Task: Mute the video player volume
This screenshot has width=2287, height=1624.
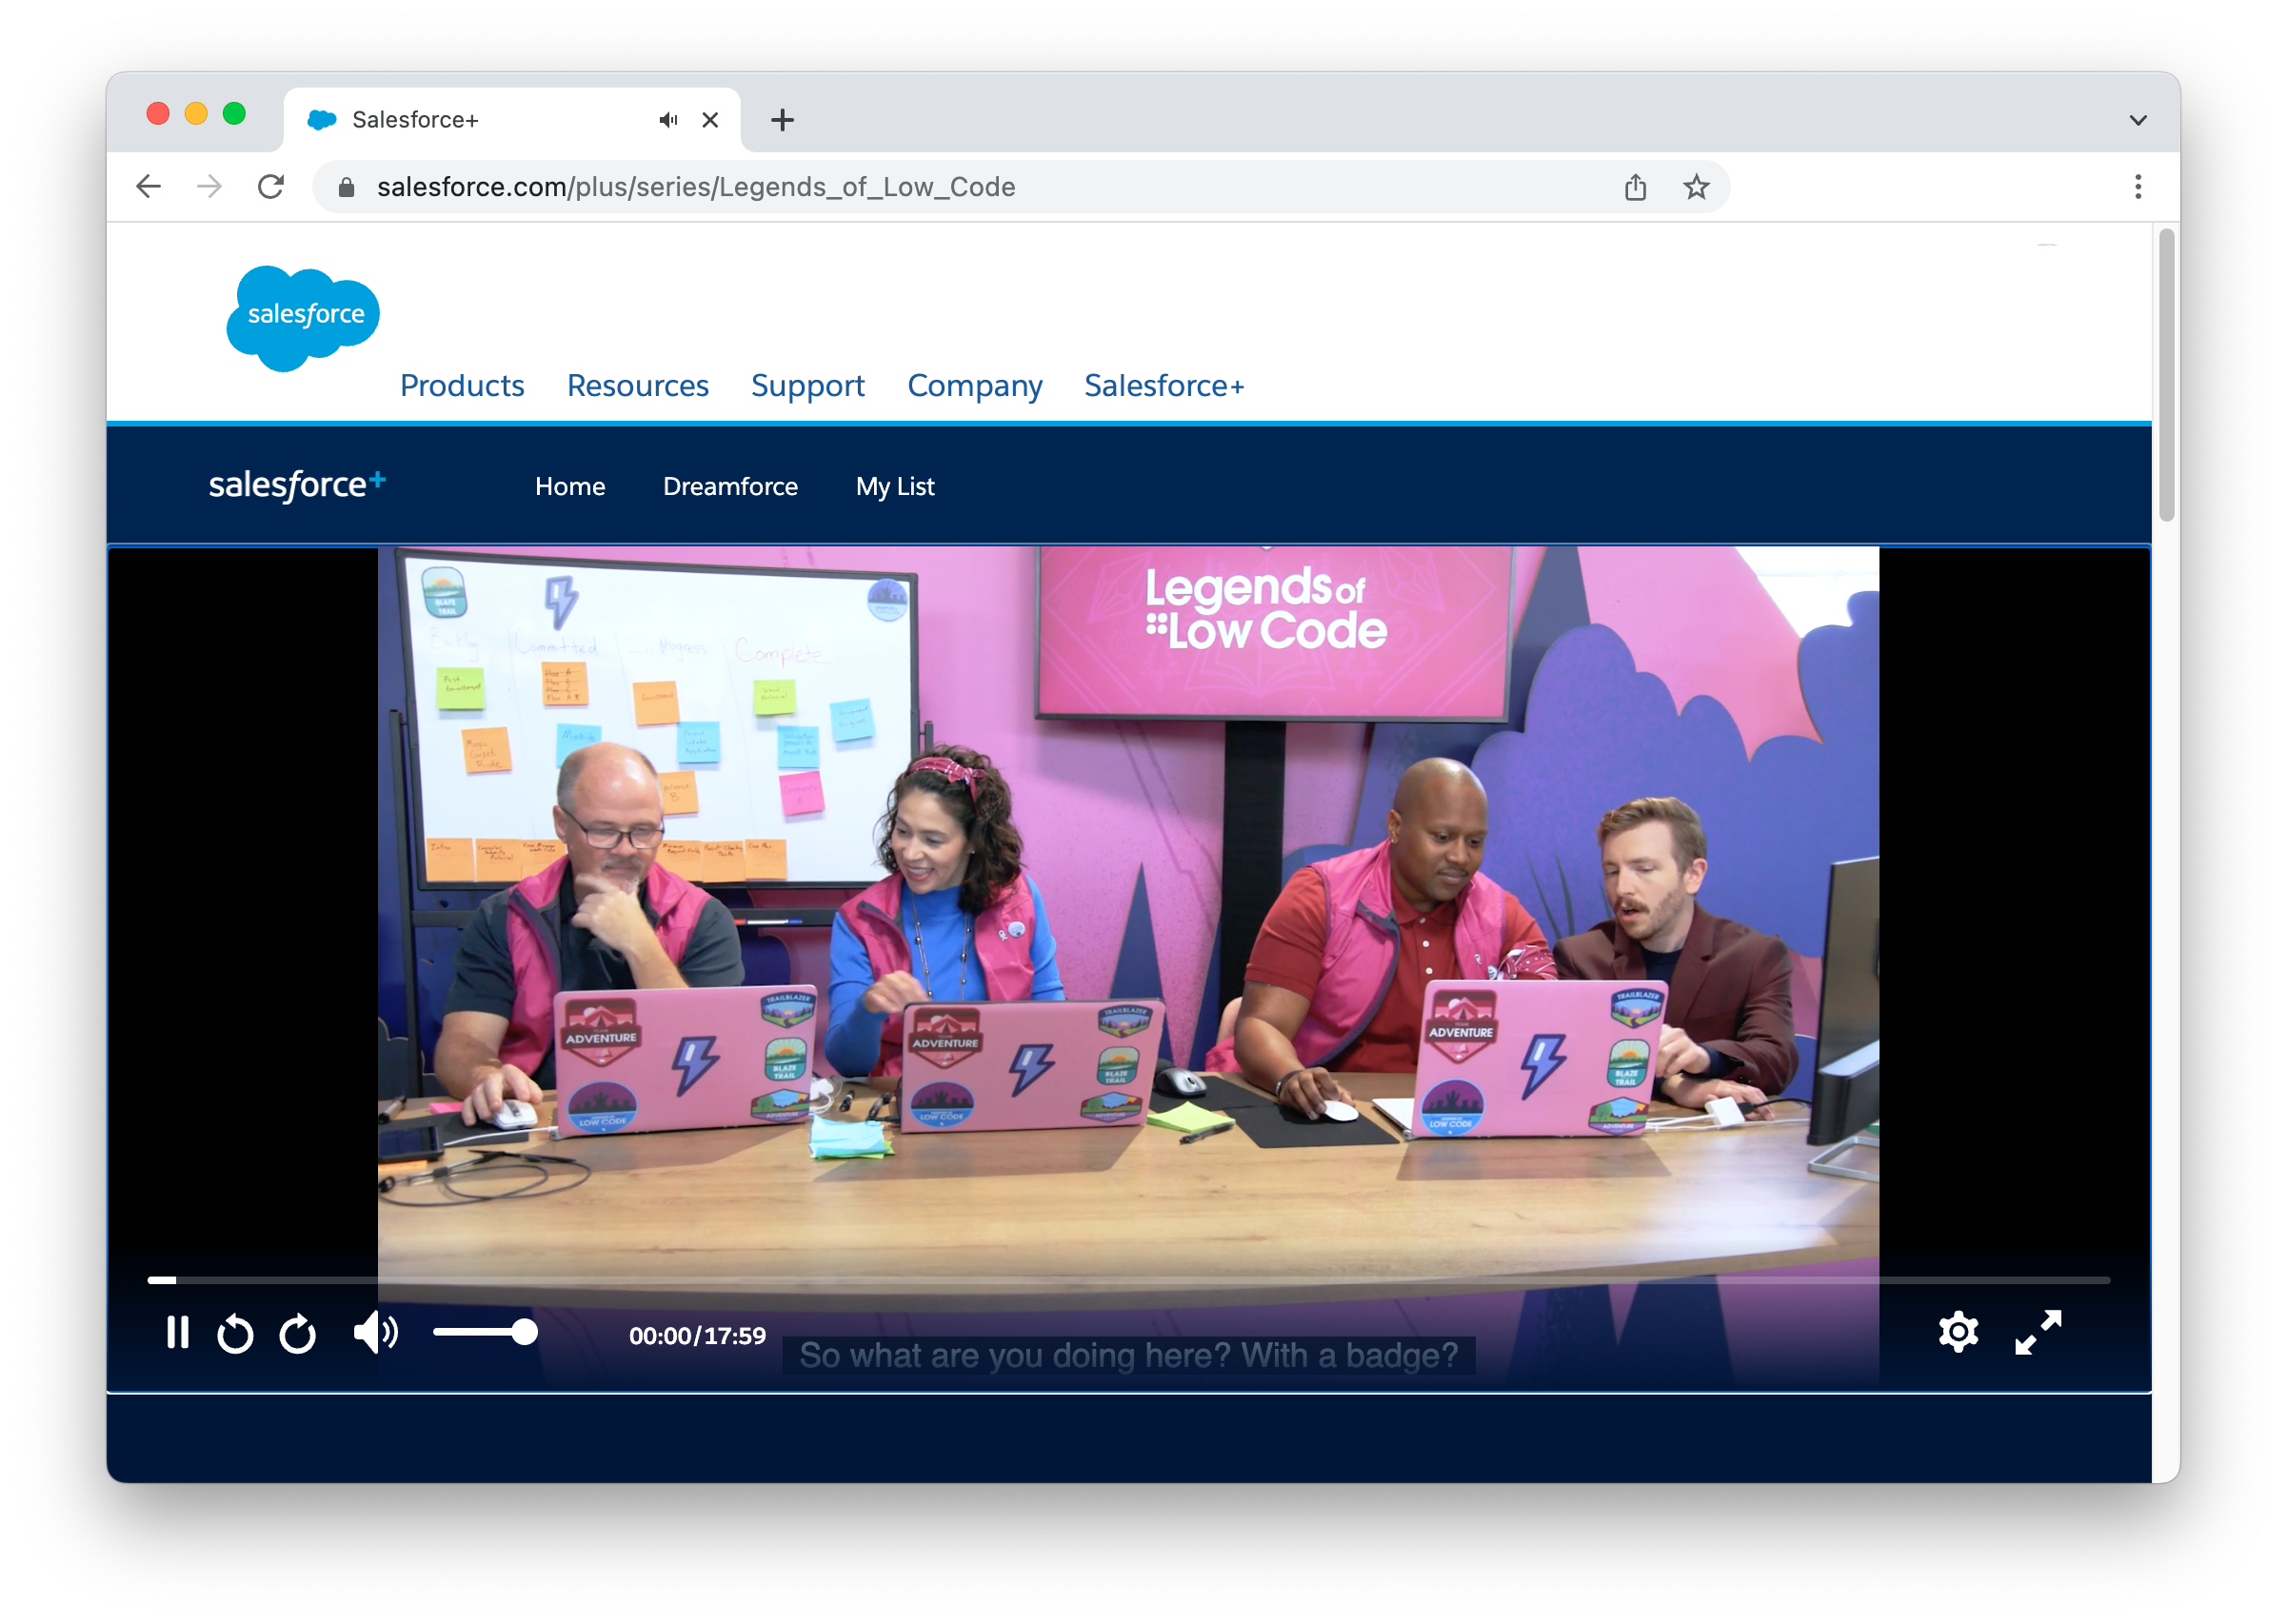Action: pyautogui.click(x=376, y=1333)
